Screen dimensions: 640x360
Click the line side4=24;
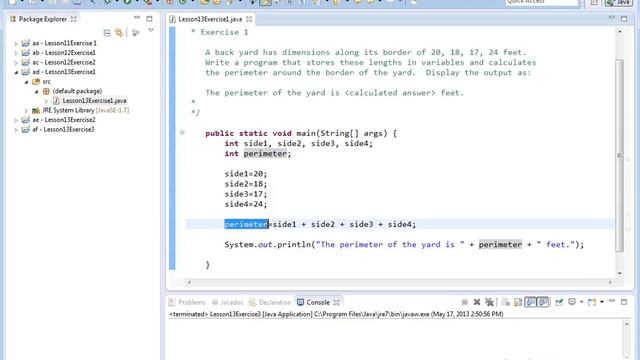click(246, 204)
